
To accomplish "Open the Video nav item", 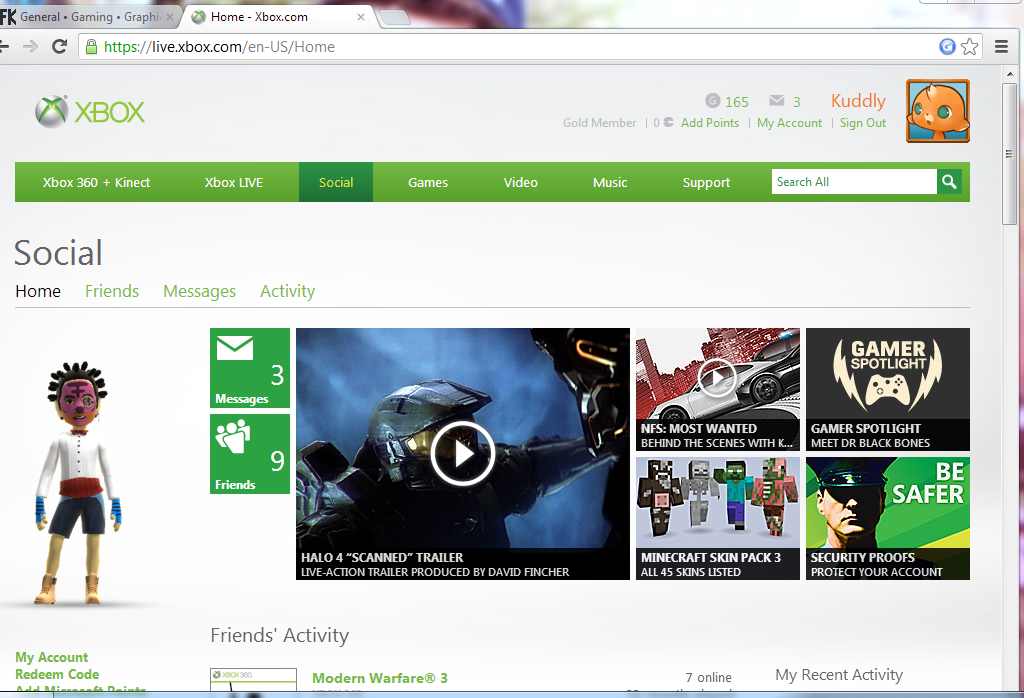I will tap(520, 182).
